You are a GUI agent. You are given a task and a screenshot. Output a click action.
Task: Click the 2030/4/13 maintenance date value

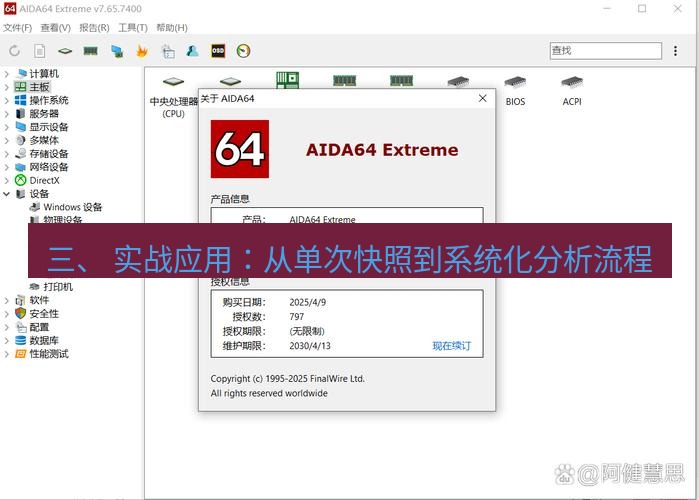[x=310, y=346]
